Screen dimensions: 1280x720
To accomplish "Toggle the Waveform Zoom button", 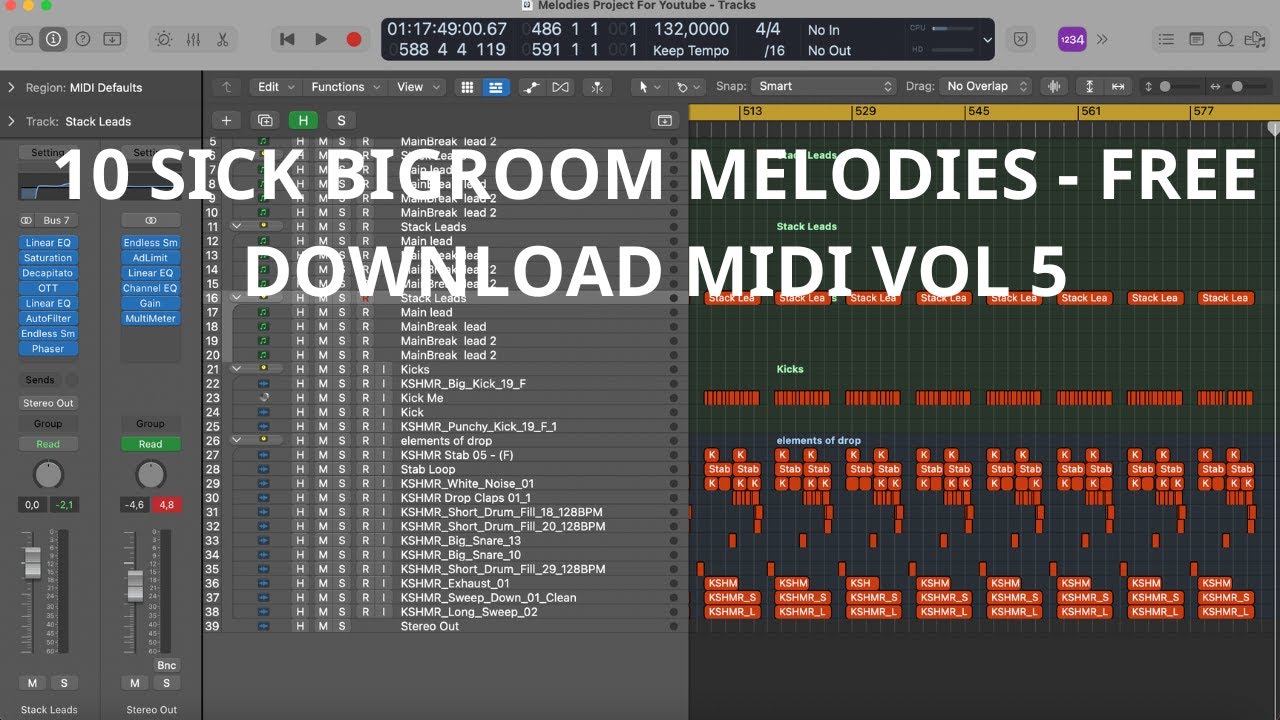I will pyautogui.click(x=1052, y=87).
